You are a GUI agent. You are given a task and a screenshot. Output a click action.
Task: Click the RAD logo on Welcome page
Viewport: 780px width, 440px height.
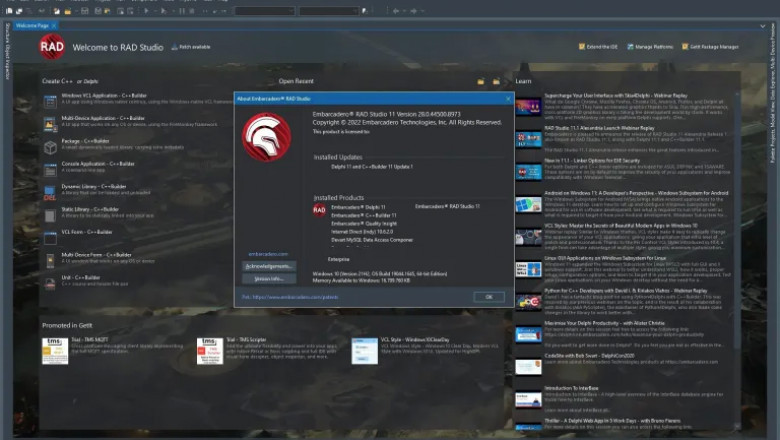coord(52,47)
